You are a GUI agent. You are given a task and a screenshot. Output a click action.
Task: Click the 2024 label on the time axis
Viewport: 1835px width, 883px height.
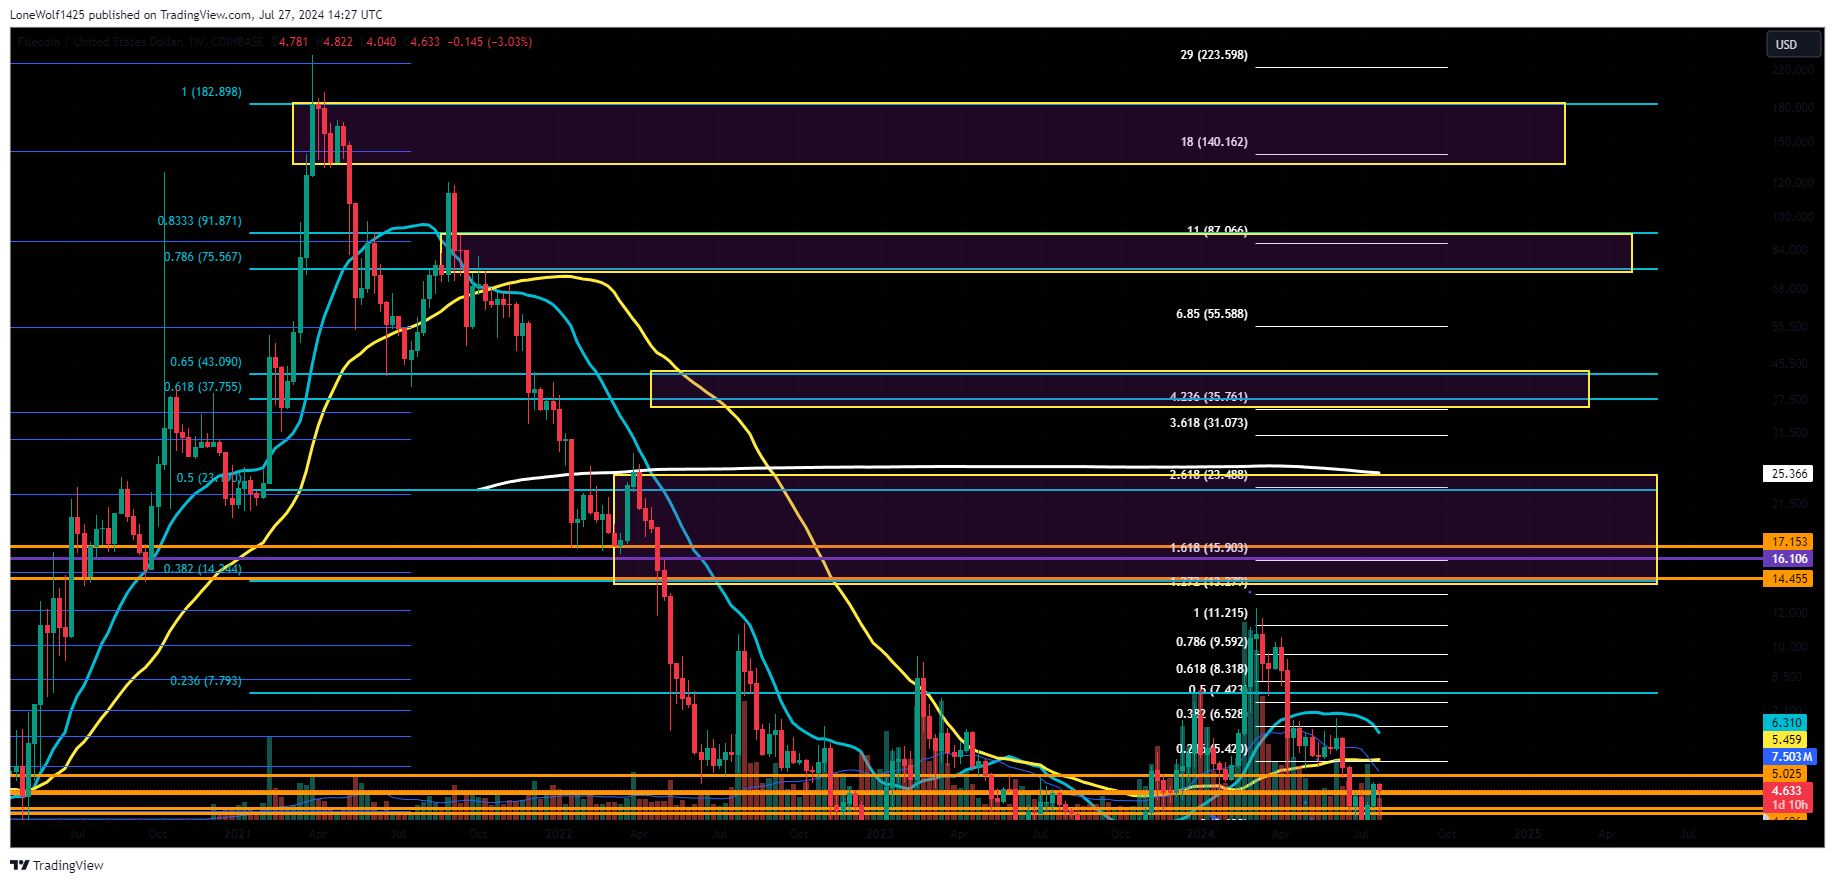(1200, 834)
